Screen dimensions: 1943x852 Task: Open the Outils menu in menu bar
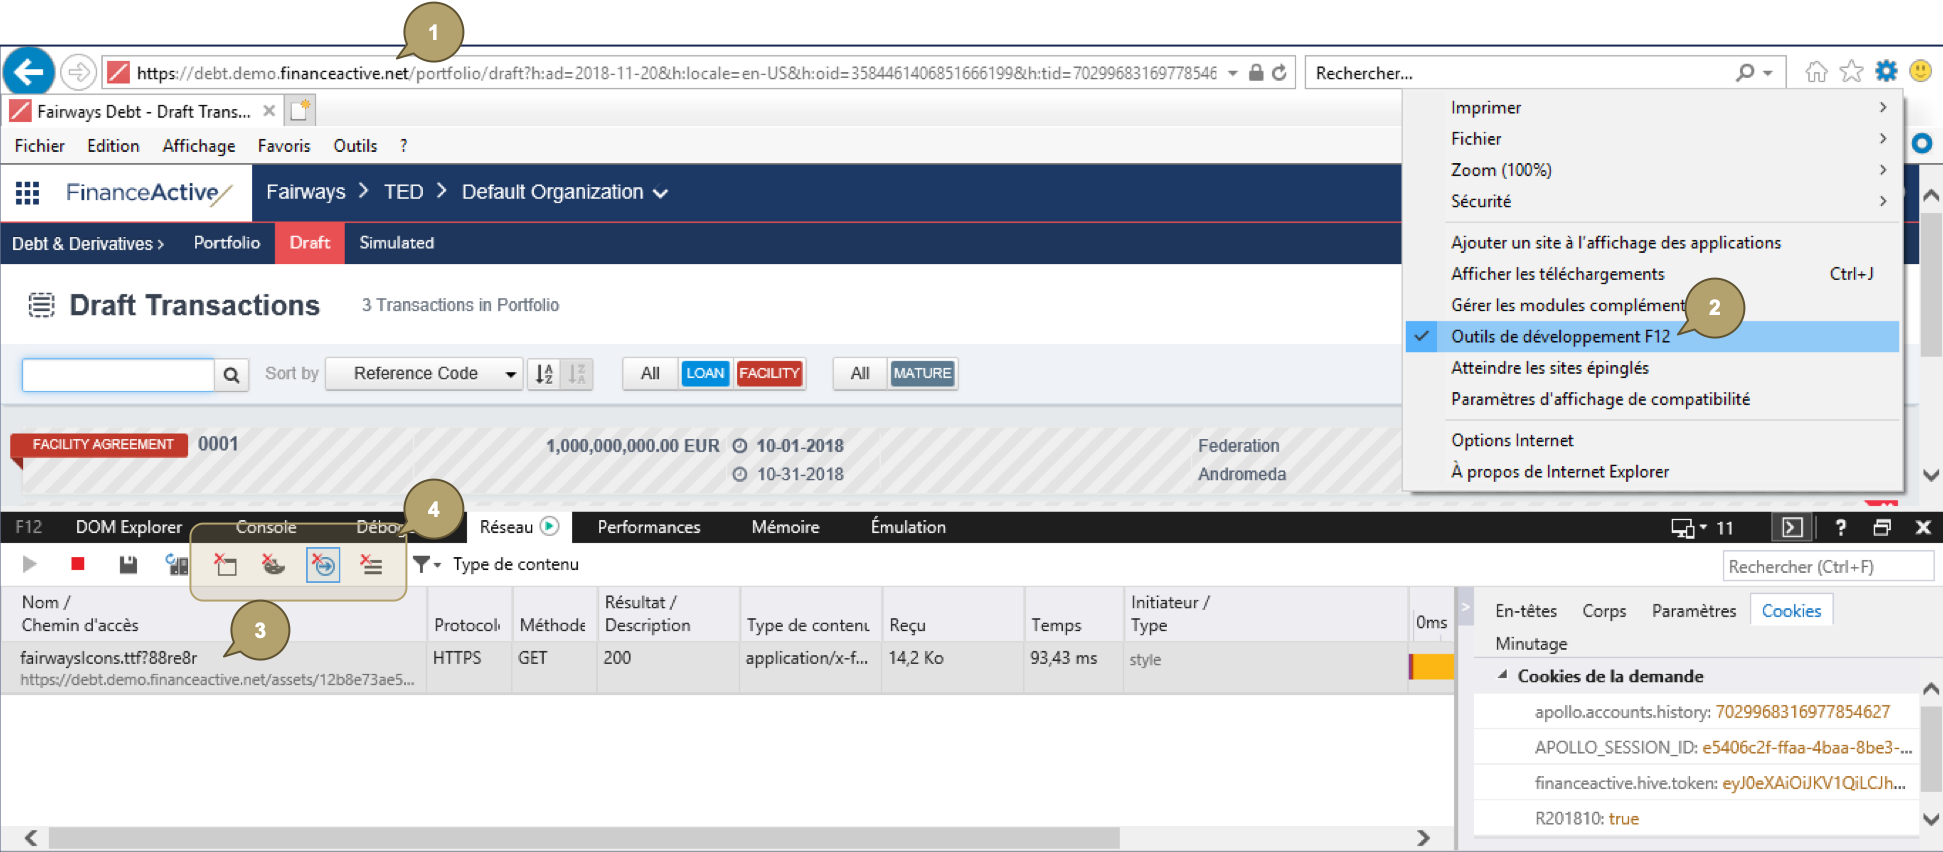pyautogui.click(x=355, y=146)
